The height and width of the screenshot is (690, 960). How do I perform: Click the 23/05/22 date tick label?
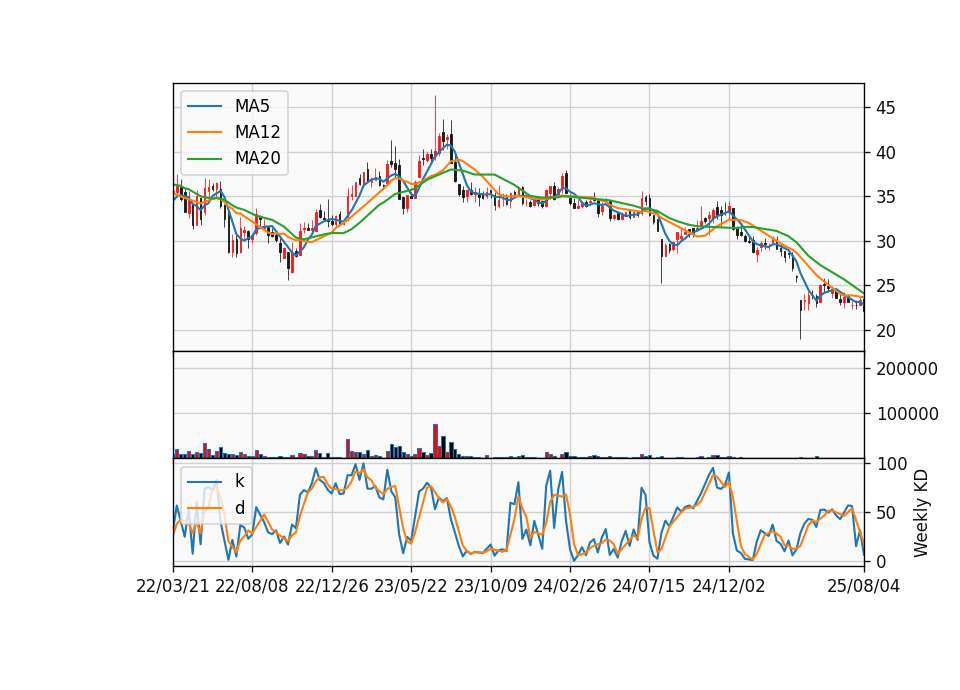click(411, 586)
